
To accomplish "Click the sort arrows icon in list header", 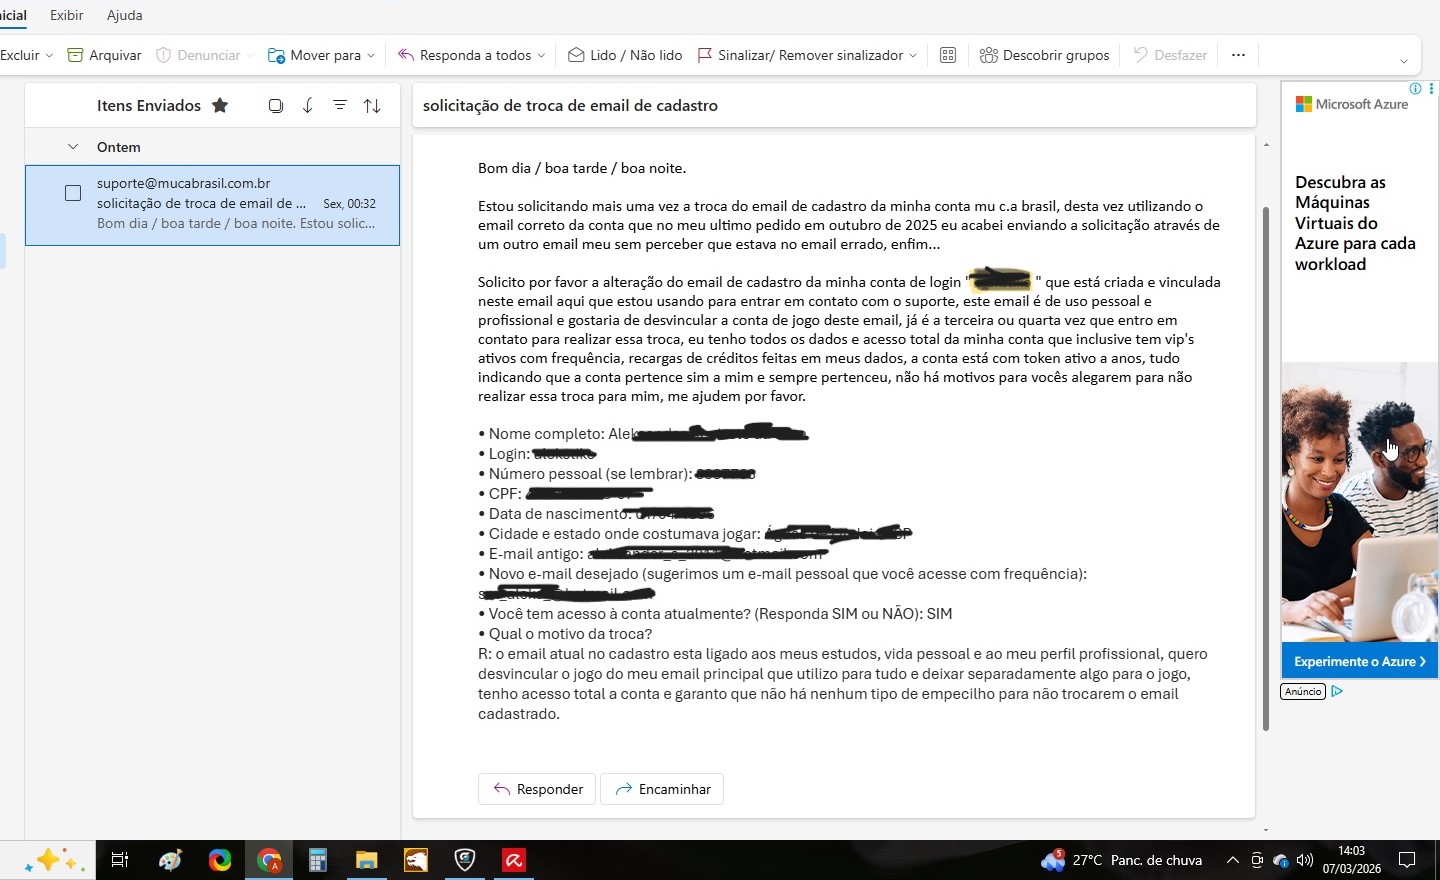I will (372, 105).
